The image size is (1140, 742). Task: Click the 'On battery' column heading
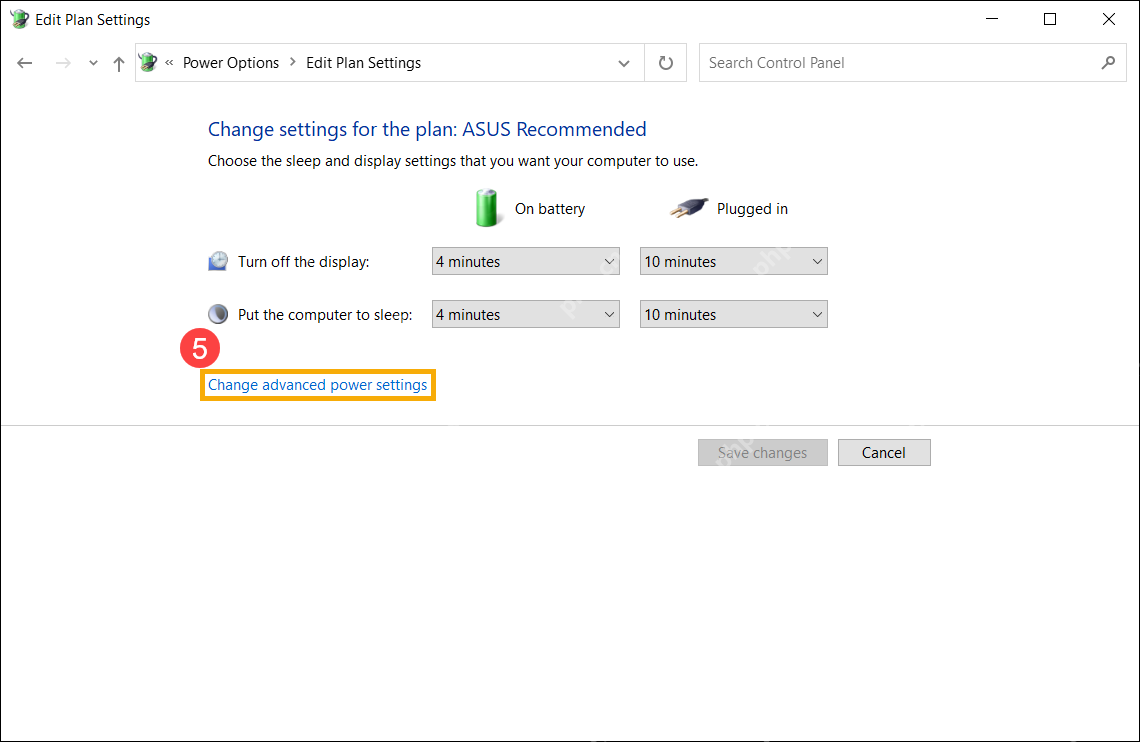(x=550, y=209)
